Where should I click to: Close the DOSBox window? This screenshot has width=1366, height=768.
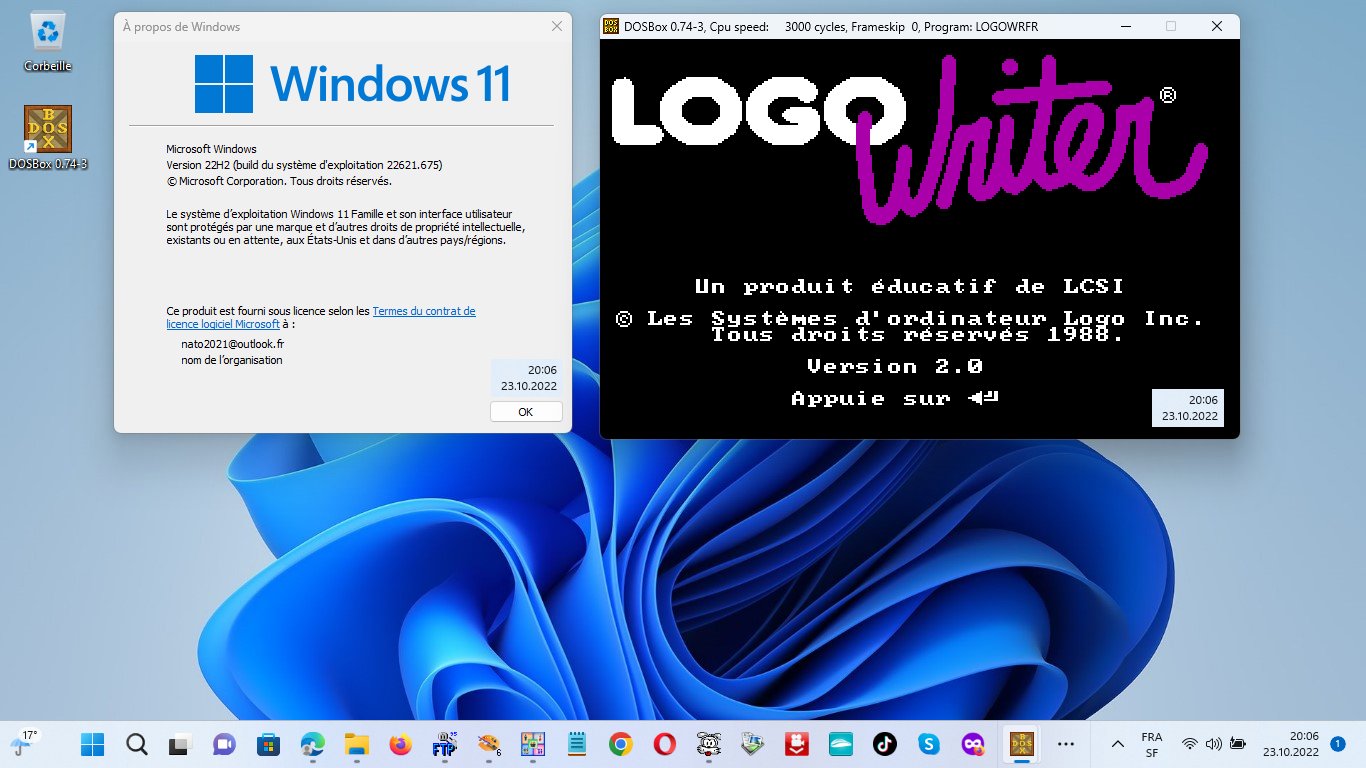pos(1217,27)
